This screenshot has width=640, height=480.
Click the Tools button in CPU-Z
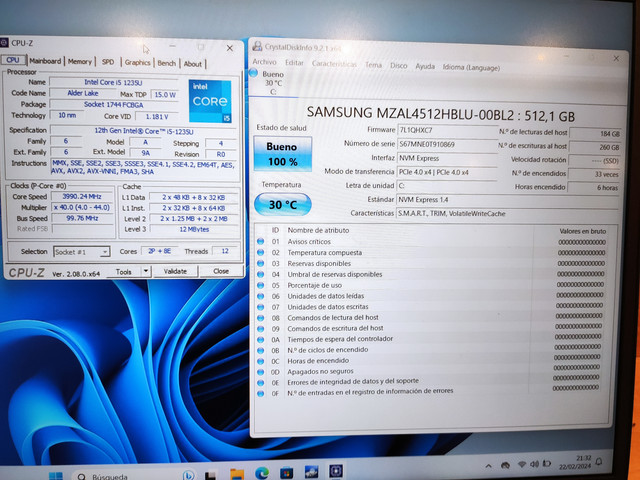tap(124, 271)
